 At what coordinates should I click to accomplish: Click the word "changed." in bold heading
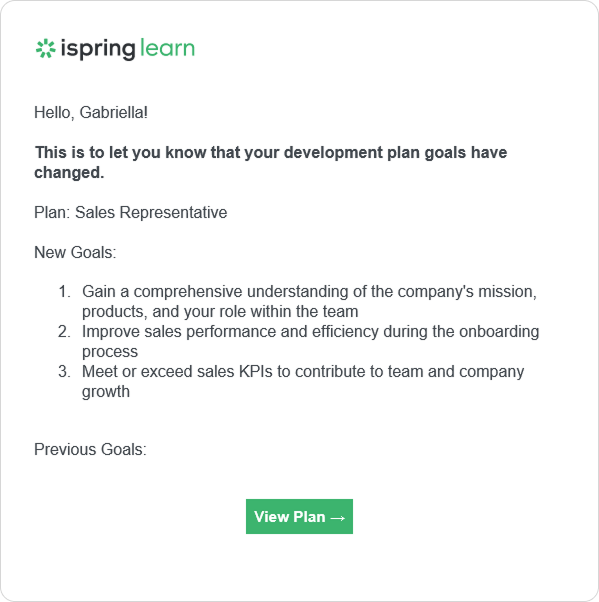click(x=69, y=172)
